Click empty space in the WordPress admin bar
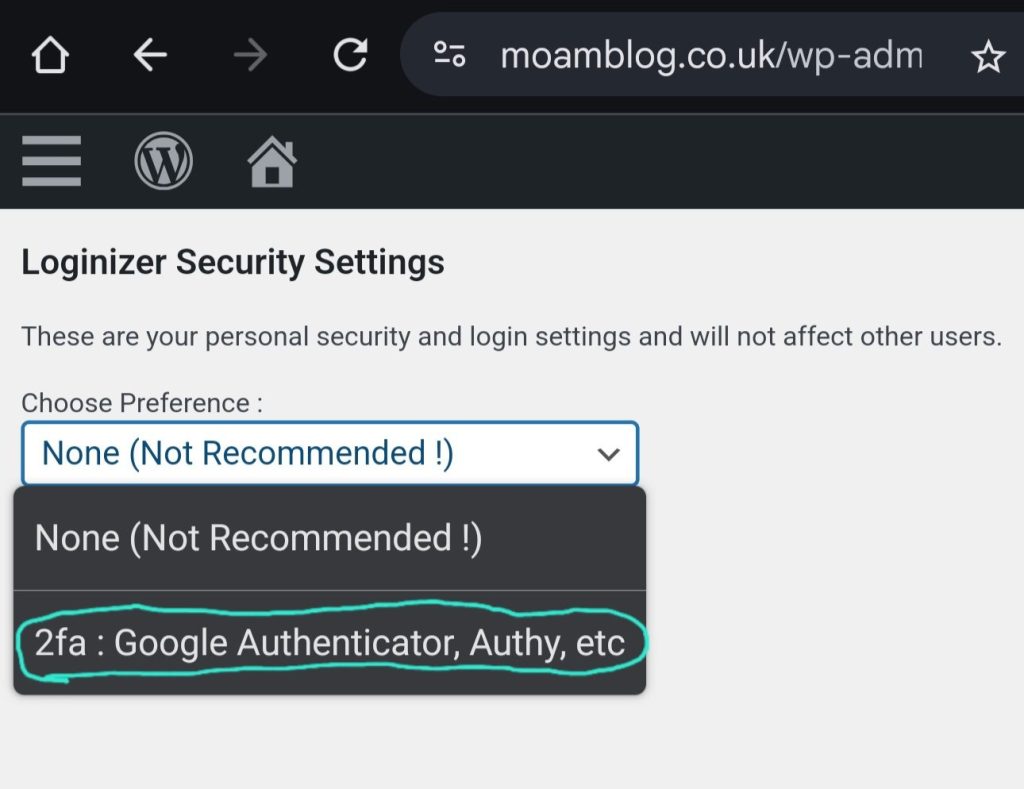 point(650,161)
